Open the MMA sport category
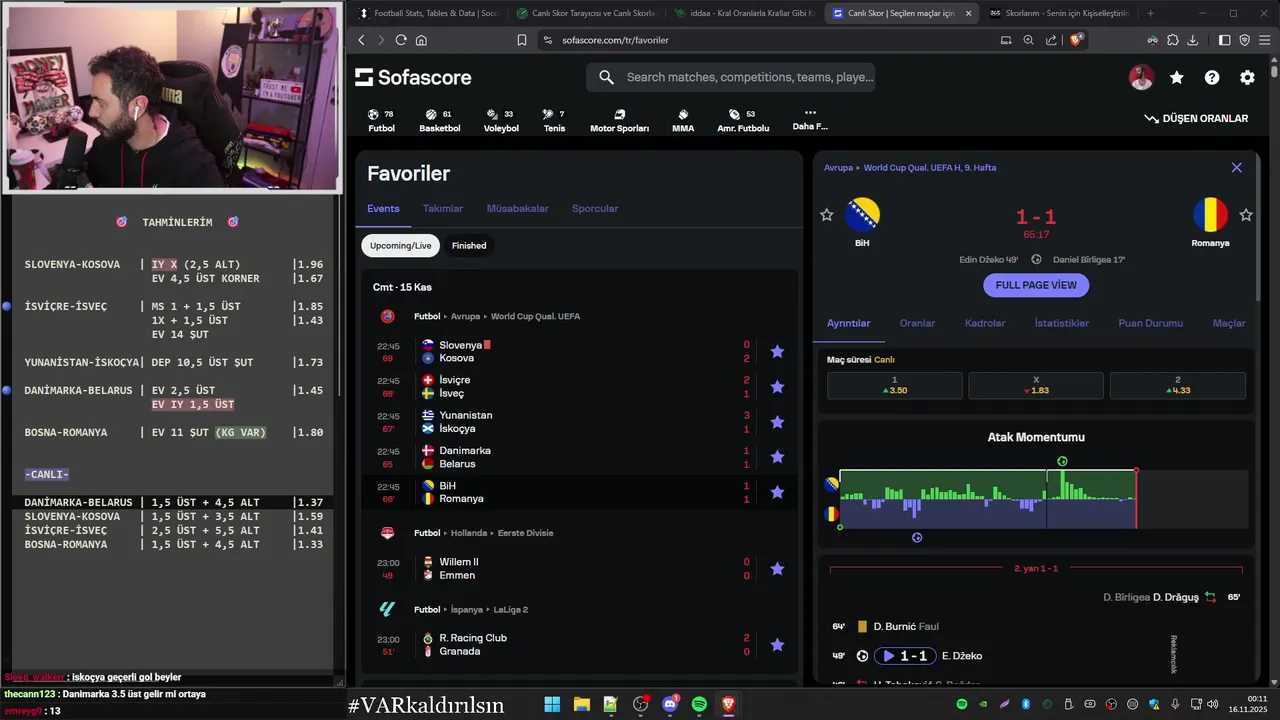Screen dimensions: 1280x720 pyautogui.click(x=683, y=120)
